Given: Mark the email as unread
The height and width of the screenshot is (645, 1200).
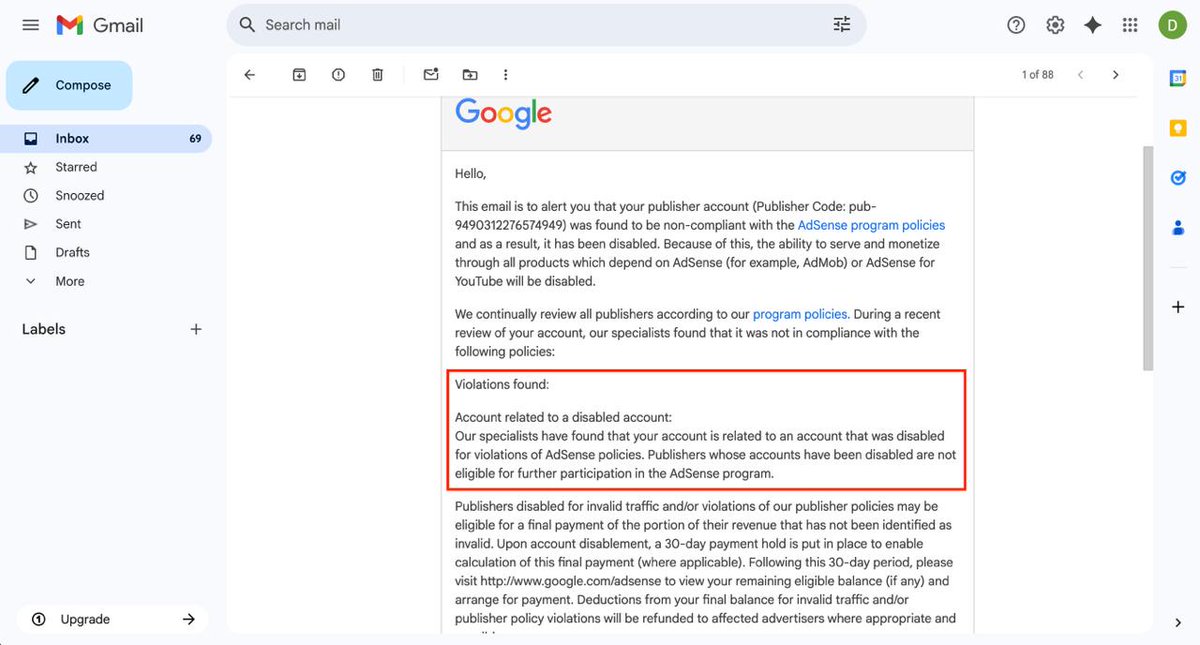Looking at the screenshot, I should [431, 75].
